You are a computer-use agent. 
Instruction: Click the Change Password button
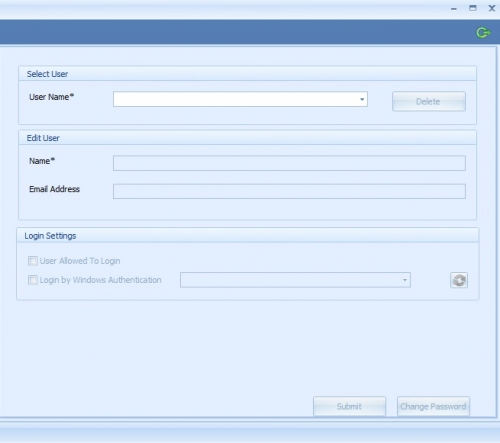(433, 406)
